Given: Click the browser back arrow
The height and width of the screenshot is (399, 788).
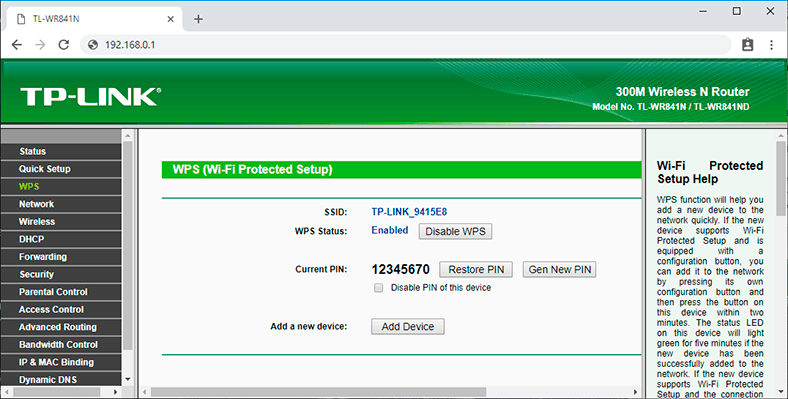Looking at the screenshot, I should [17, 45].
